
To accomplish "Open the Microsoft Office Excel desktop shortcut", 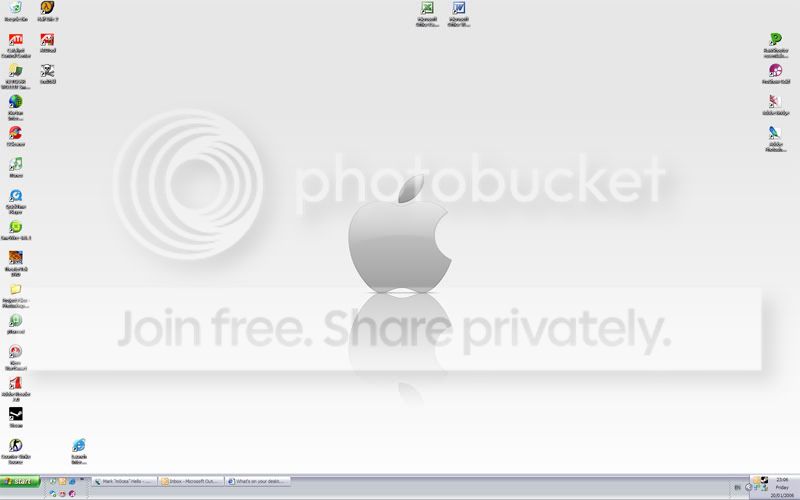I will pos(428,10).
